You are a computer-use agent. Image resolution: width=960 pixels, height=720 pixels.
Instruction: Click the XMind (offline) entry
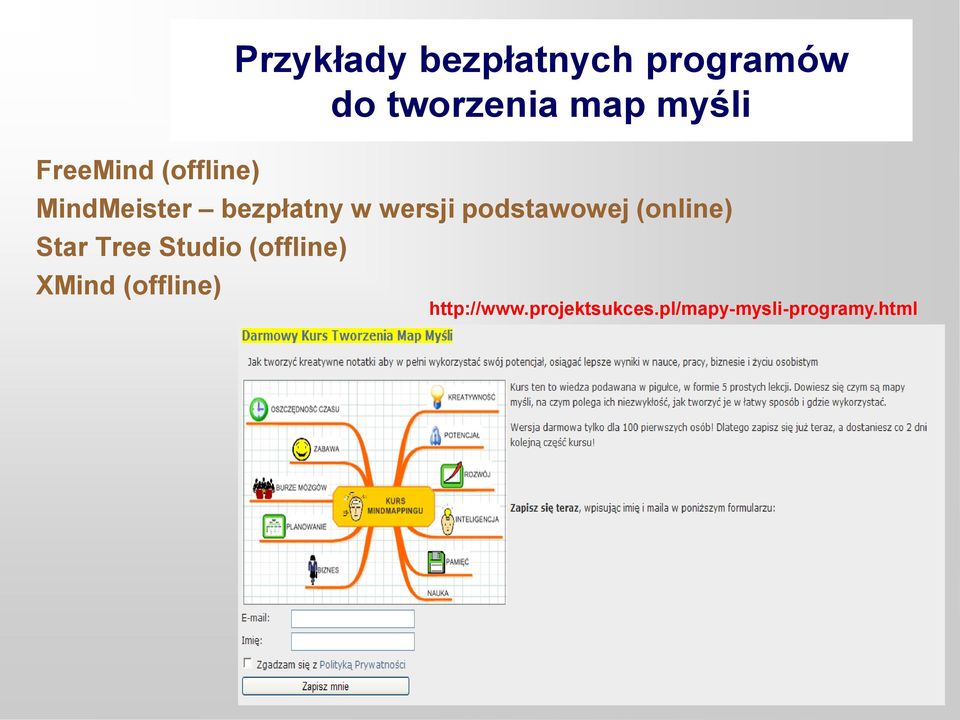point(129,286)
